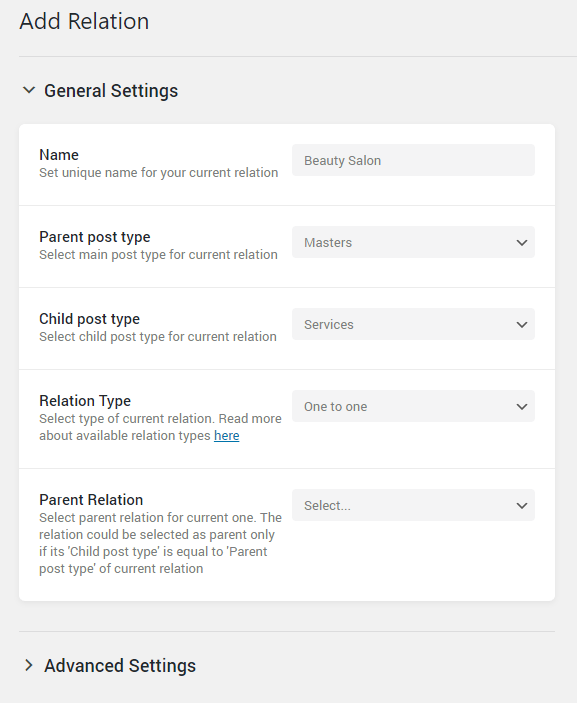The width and height of the screenshot is (577, 703).
Task: Click the chevron arrow beside Services
Action: pyautogui.click(x=522, y=325)
